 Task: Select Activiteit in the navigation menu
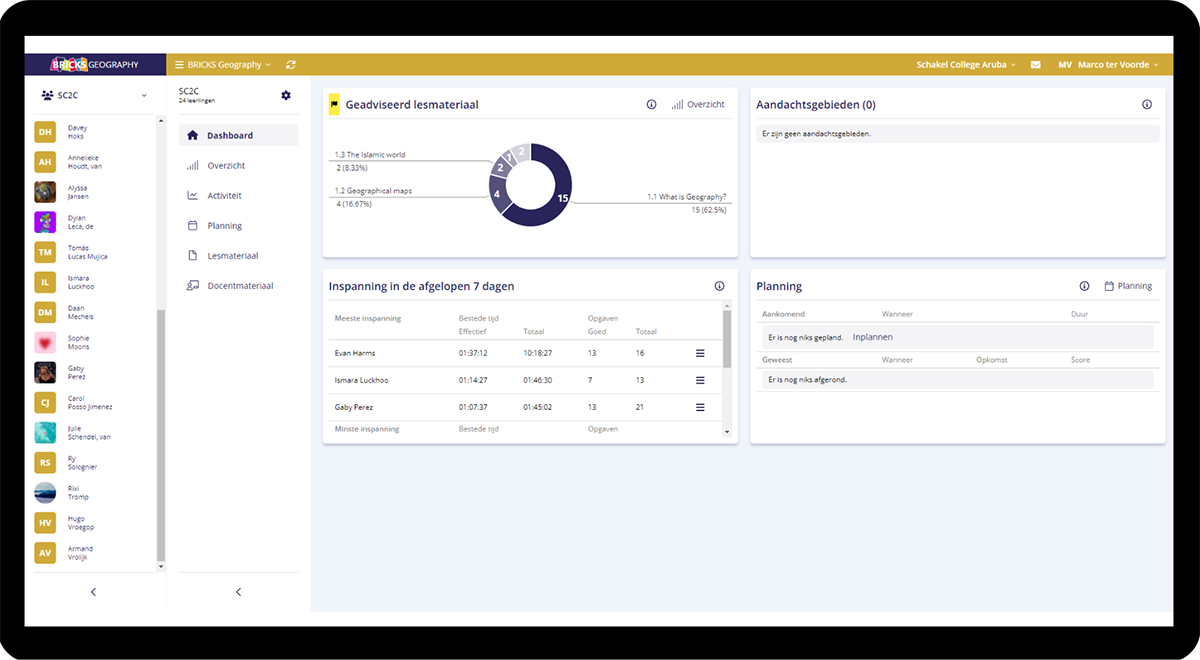coord(224,196)
